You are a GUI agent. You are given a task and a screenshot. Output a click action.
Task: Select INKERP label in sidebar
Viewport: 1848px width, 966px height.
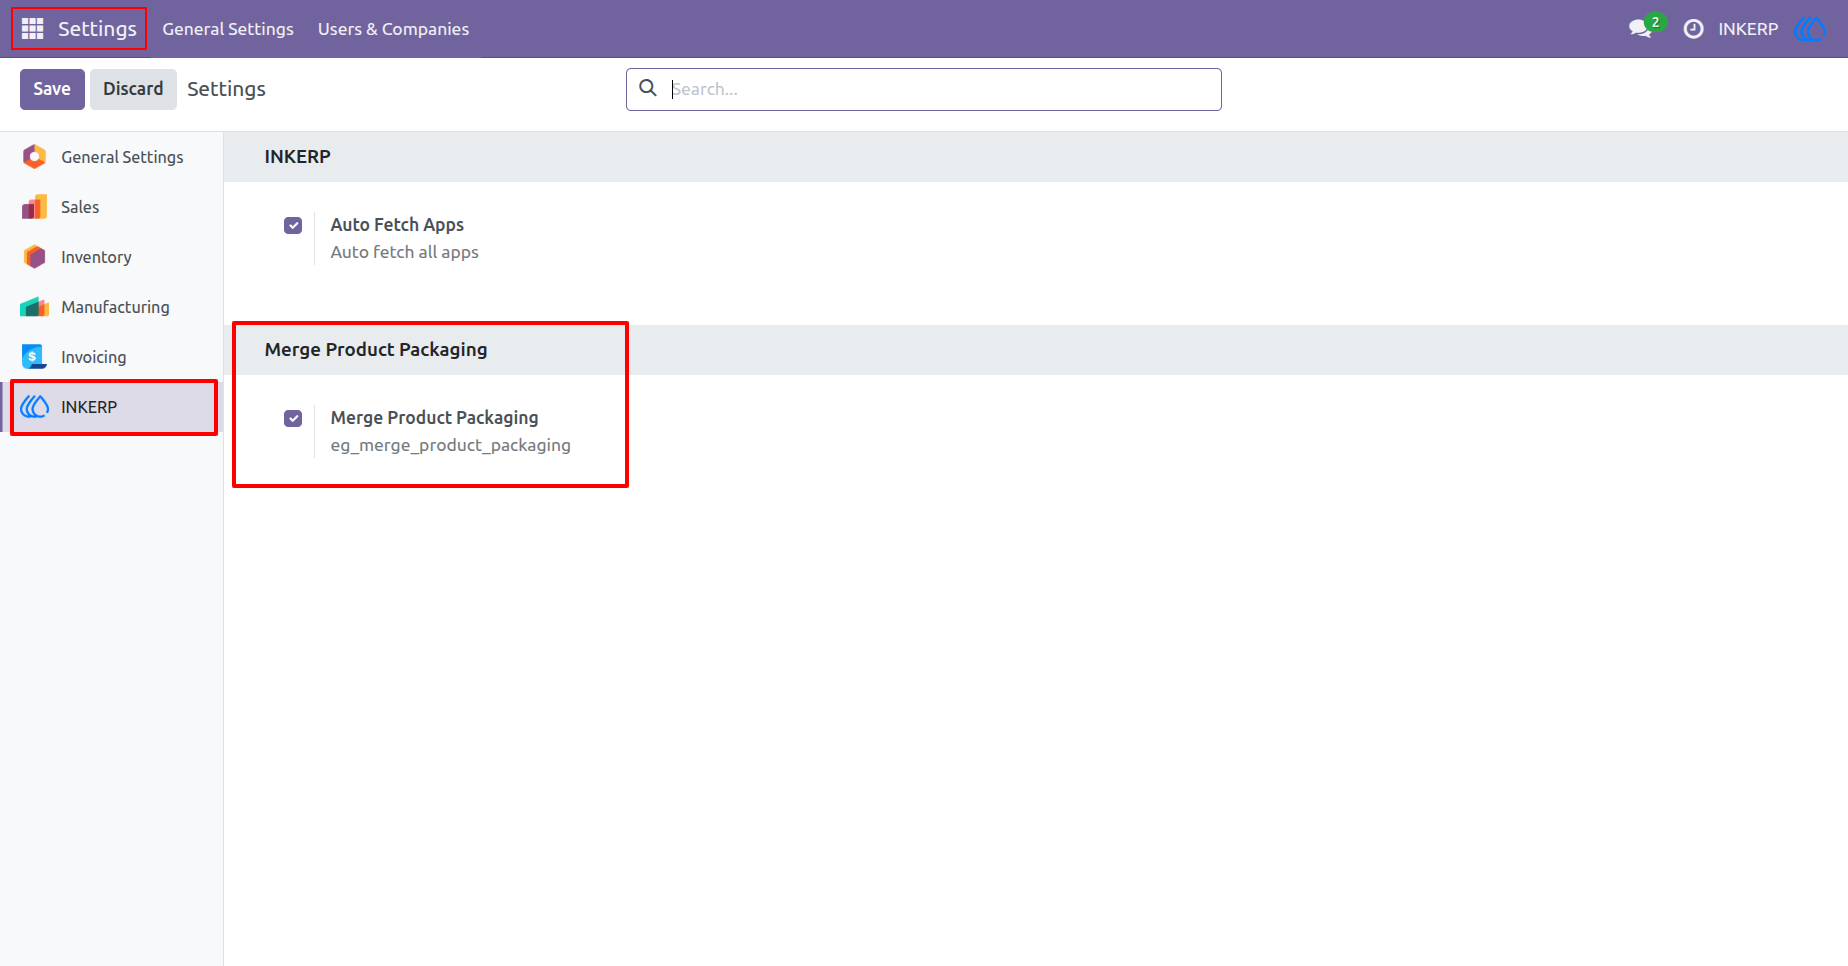(x=89, y=407)
